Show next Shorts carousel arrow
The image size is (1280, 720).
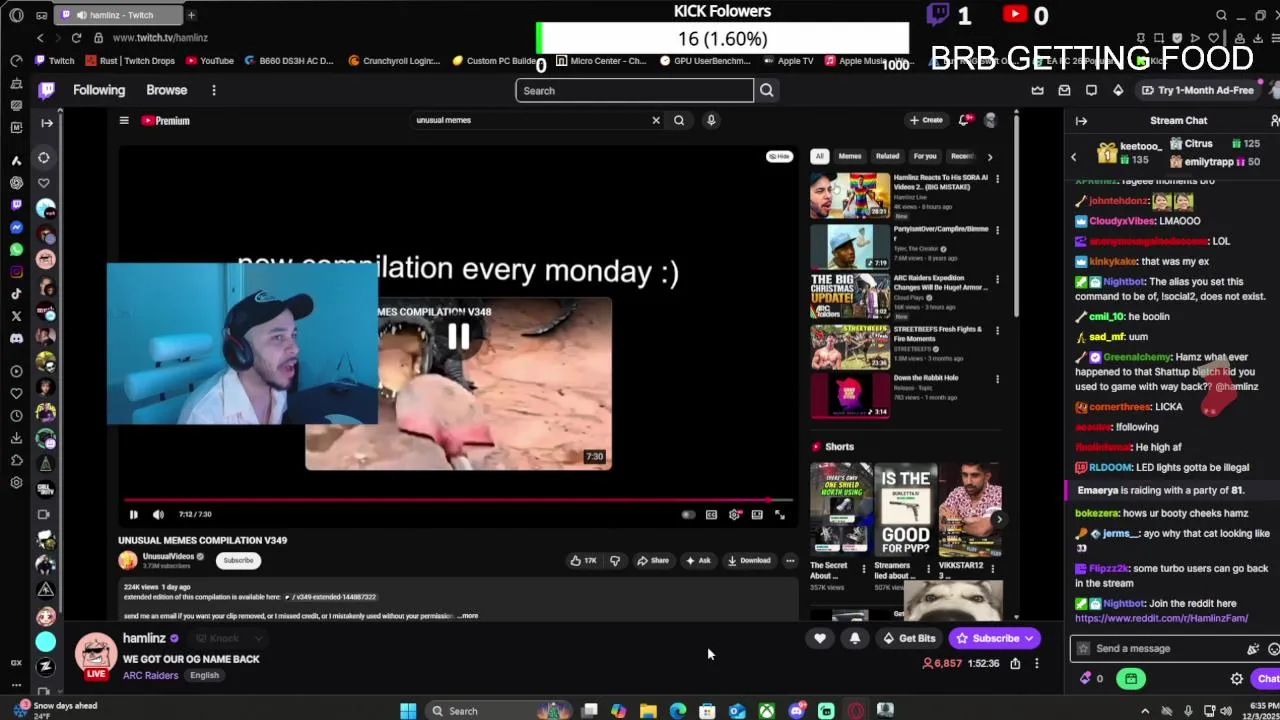click(x=998, y=518)
